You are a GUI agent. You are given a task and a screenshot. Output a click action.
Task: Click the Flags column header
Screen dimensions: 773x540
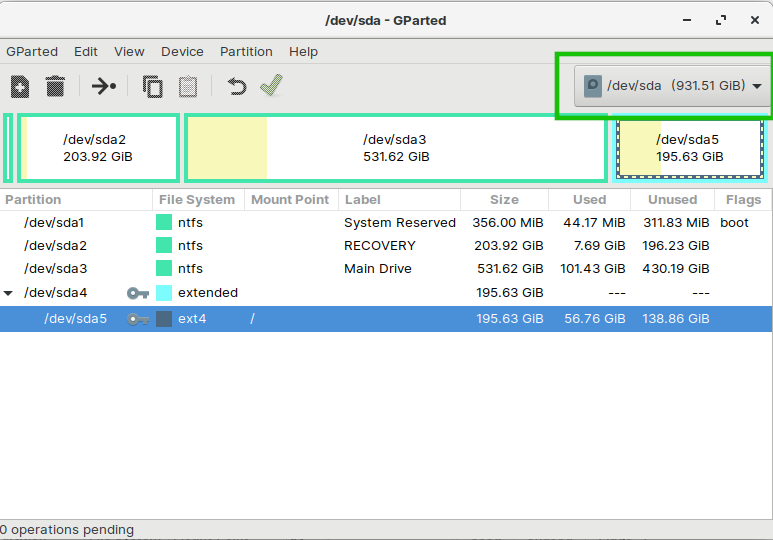pos(743,200)
